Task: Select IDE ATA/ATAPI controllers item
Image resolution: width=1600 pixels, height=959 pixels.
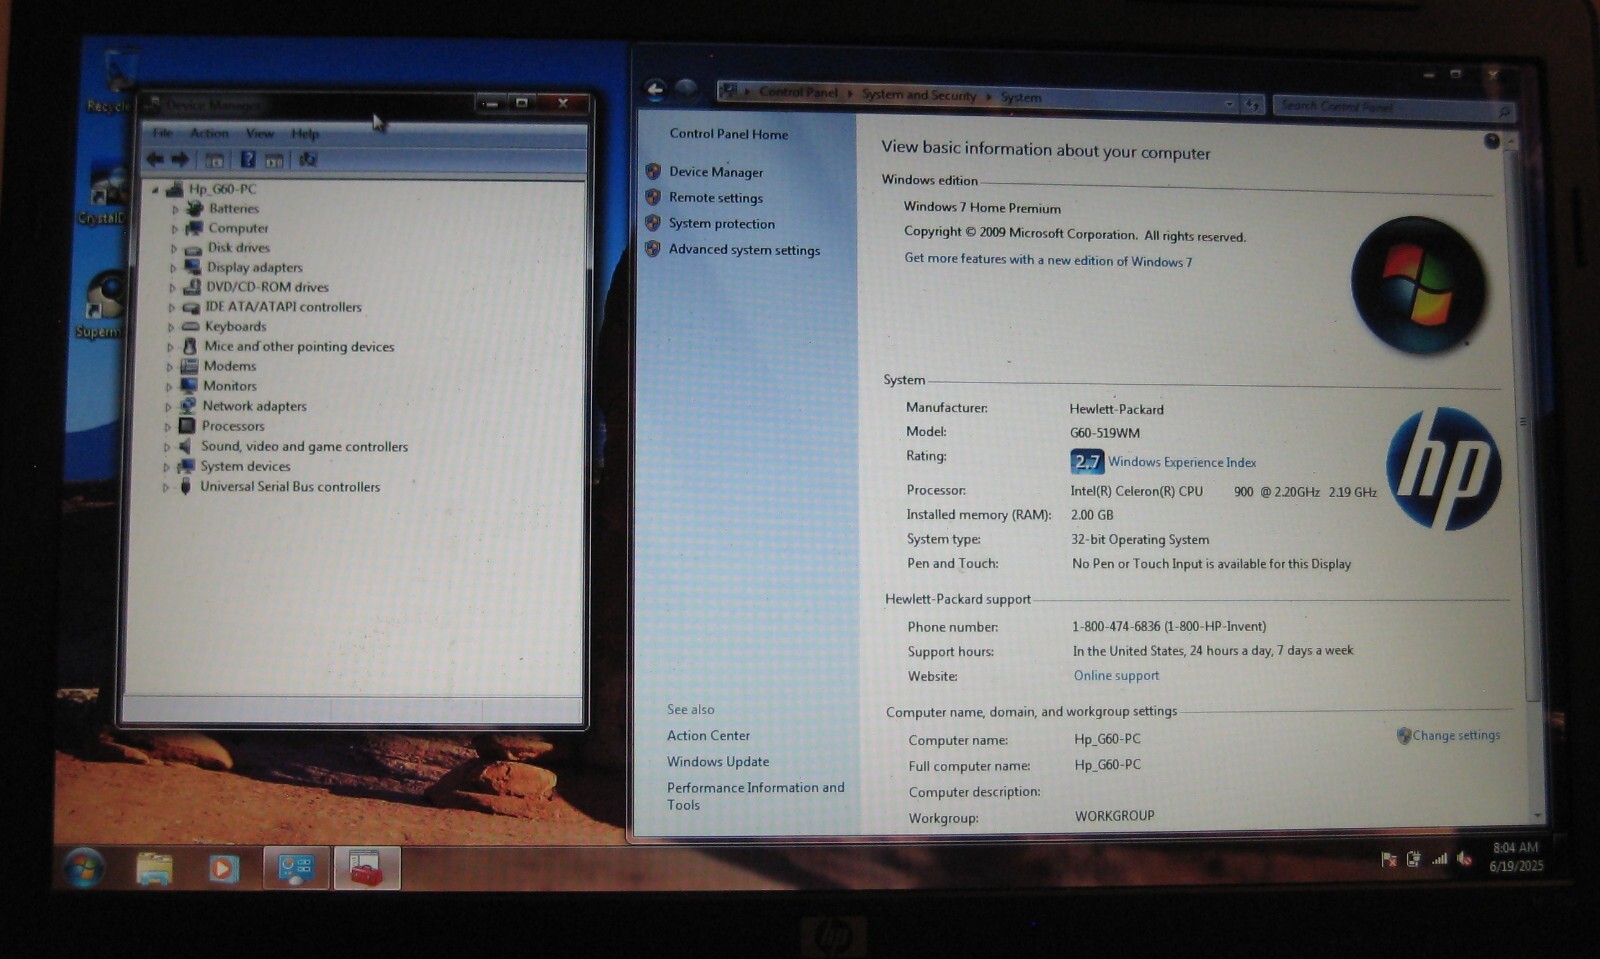Action: (283, 307)
